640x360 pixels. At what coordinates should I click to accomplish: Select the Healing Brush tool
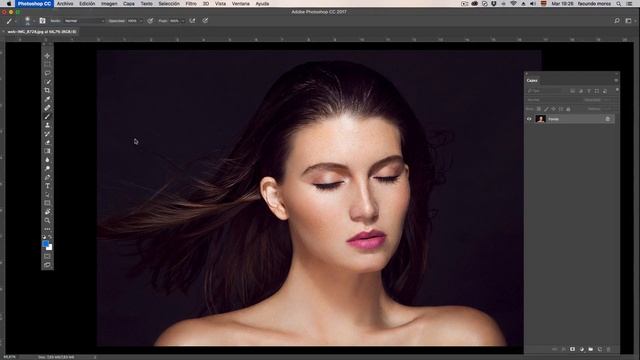coord(47,108)
